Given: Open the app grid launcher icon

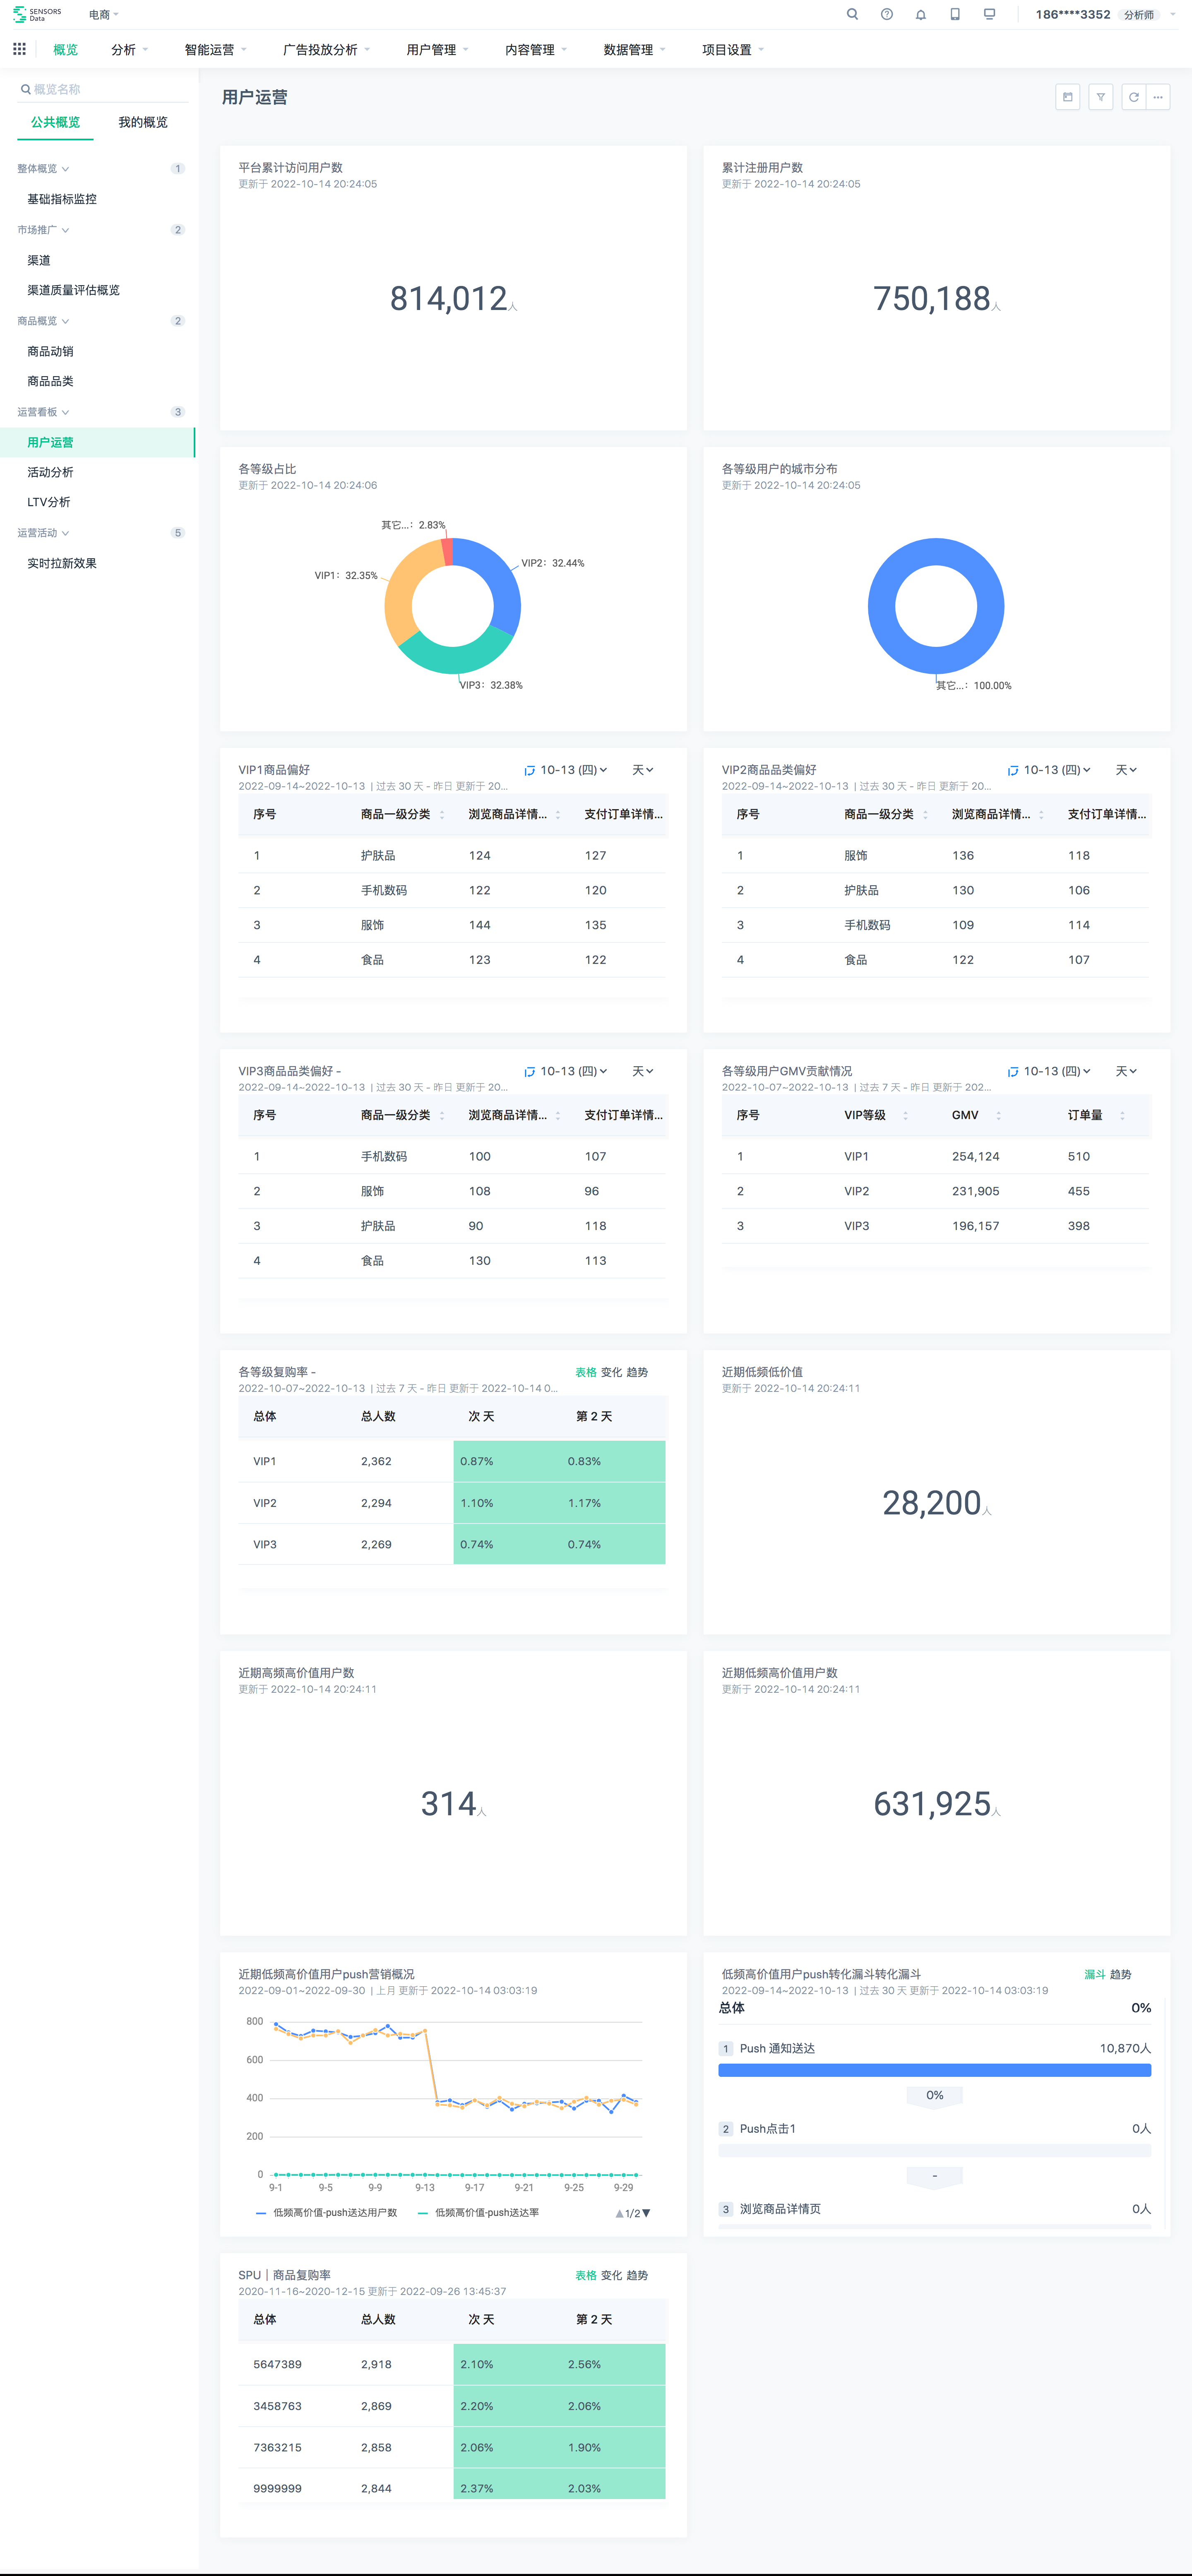Looking at the screenshot, I should (19, 49).
